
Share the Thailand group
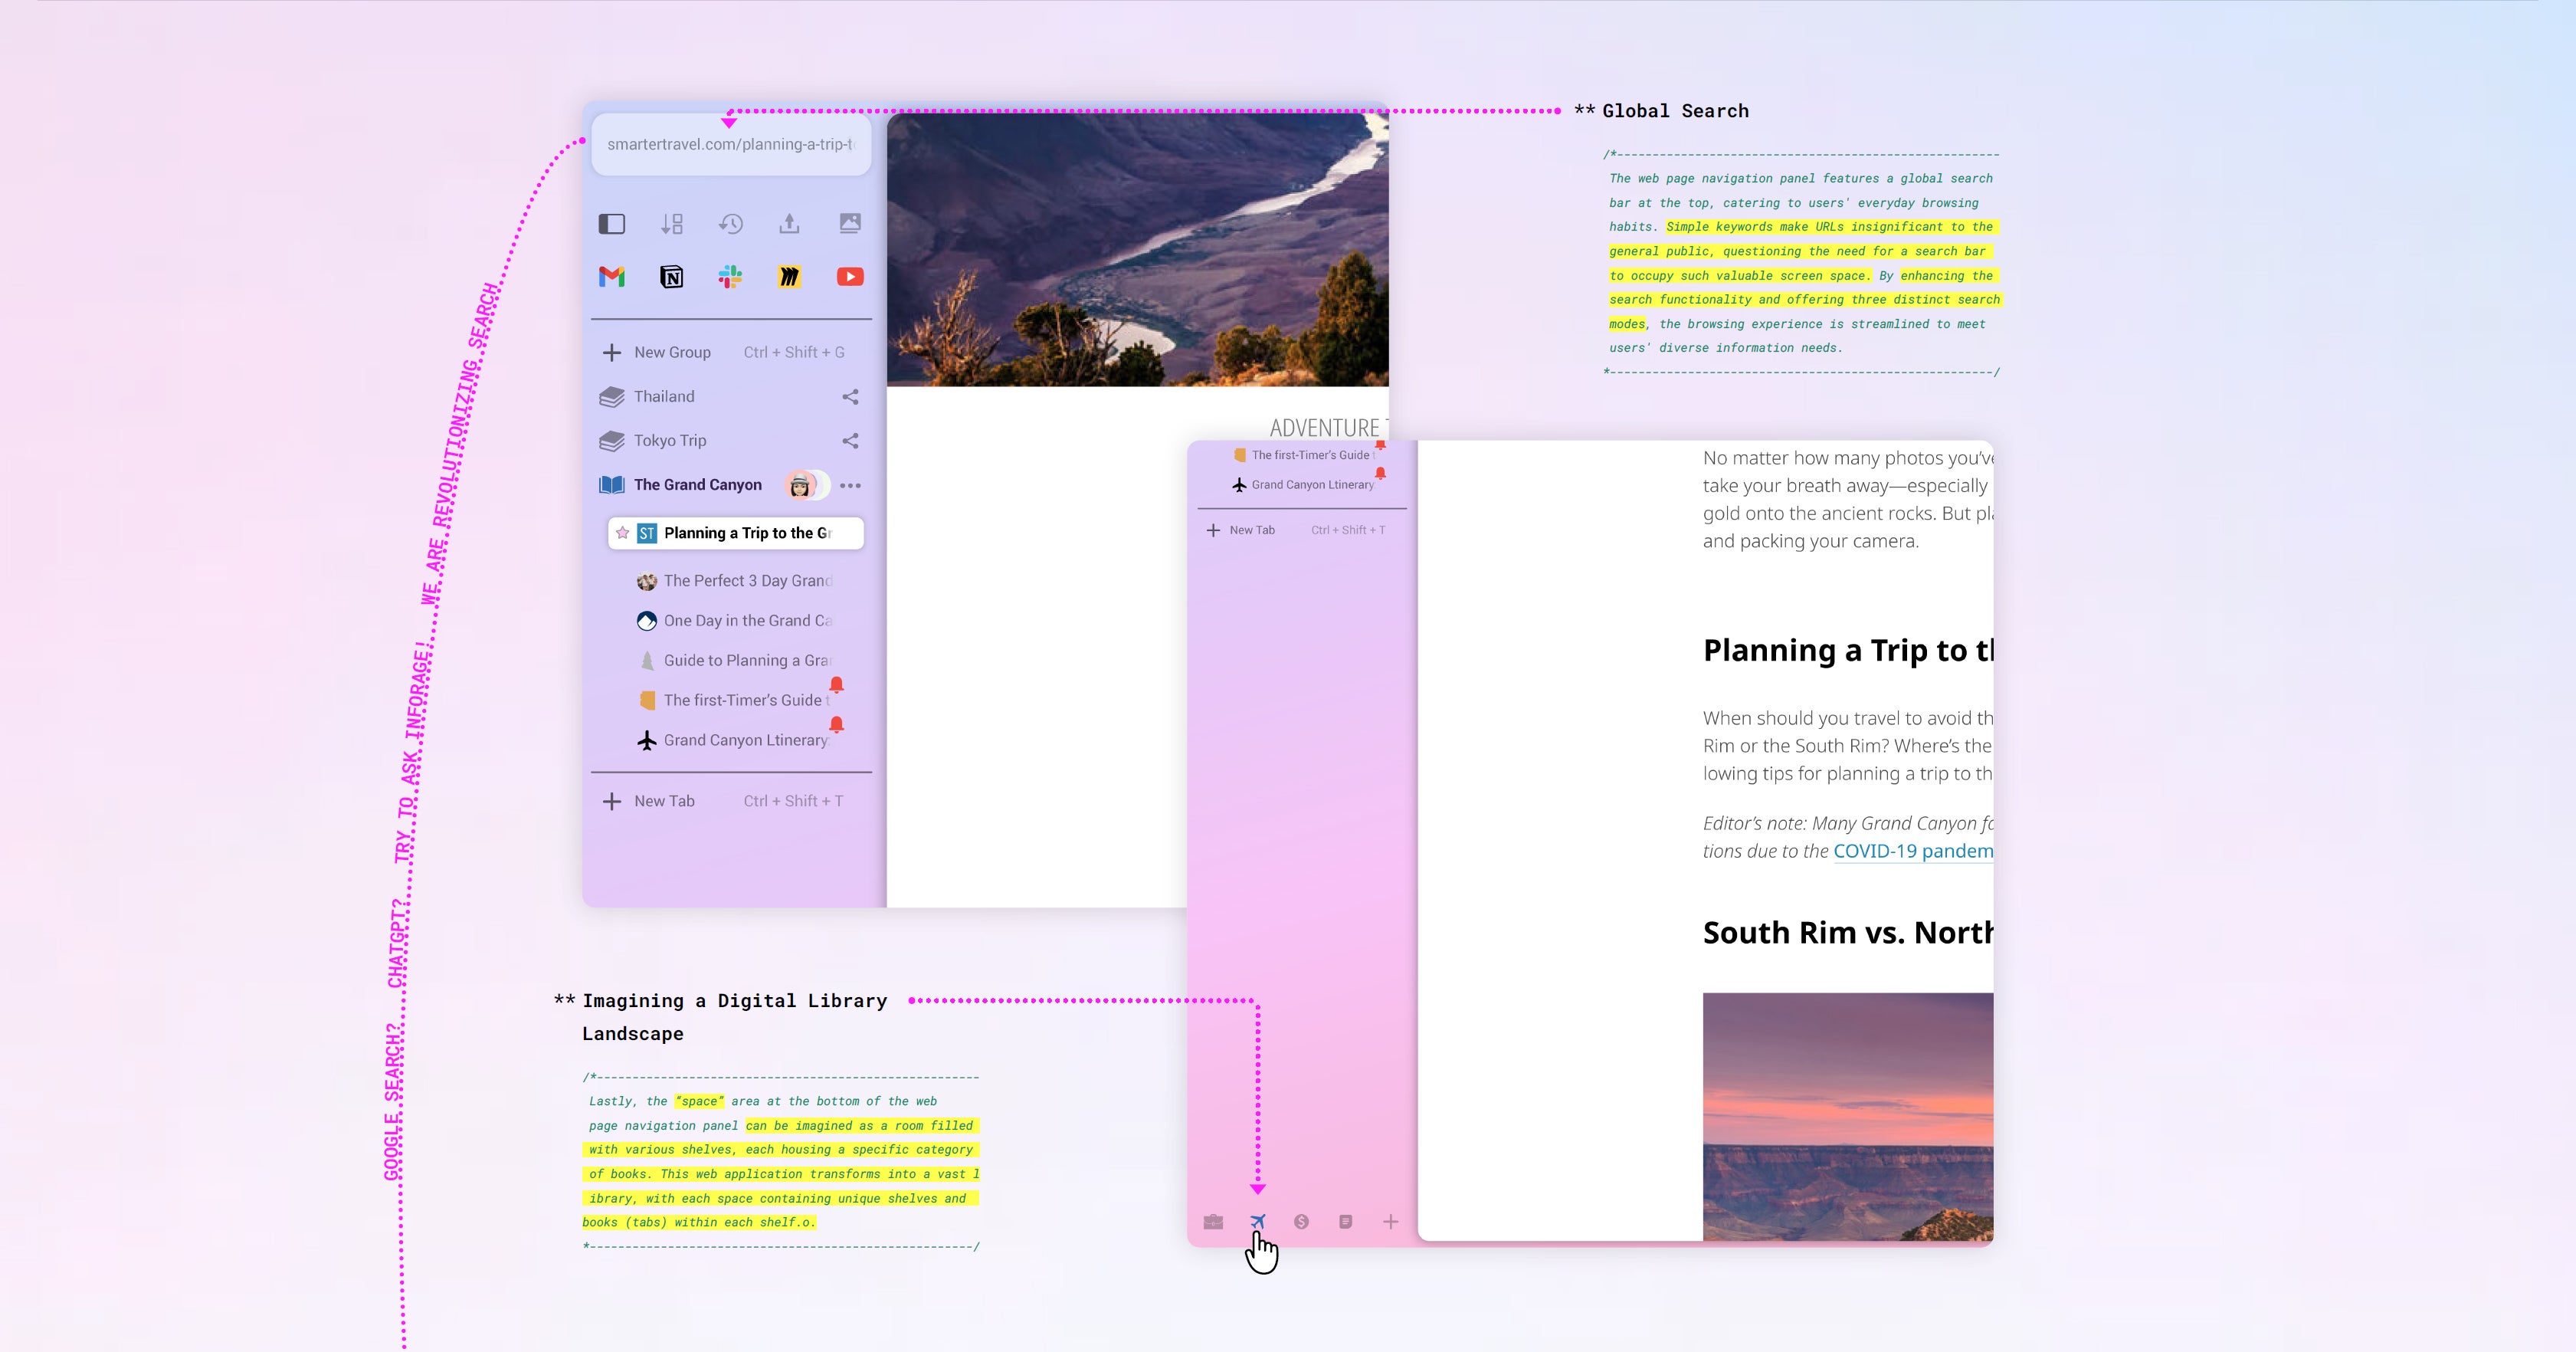(850, 397)
